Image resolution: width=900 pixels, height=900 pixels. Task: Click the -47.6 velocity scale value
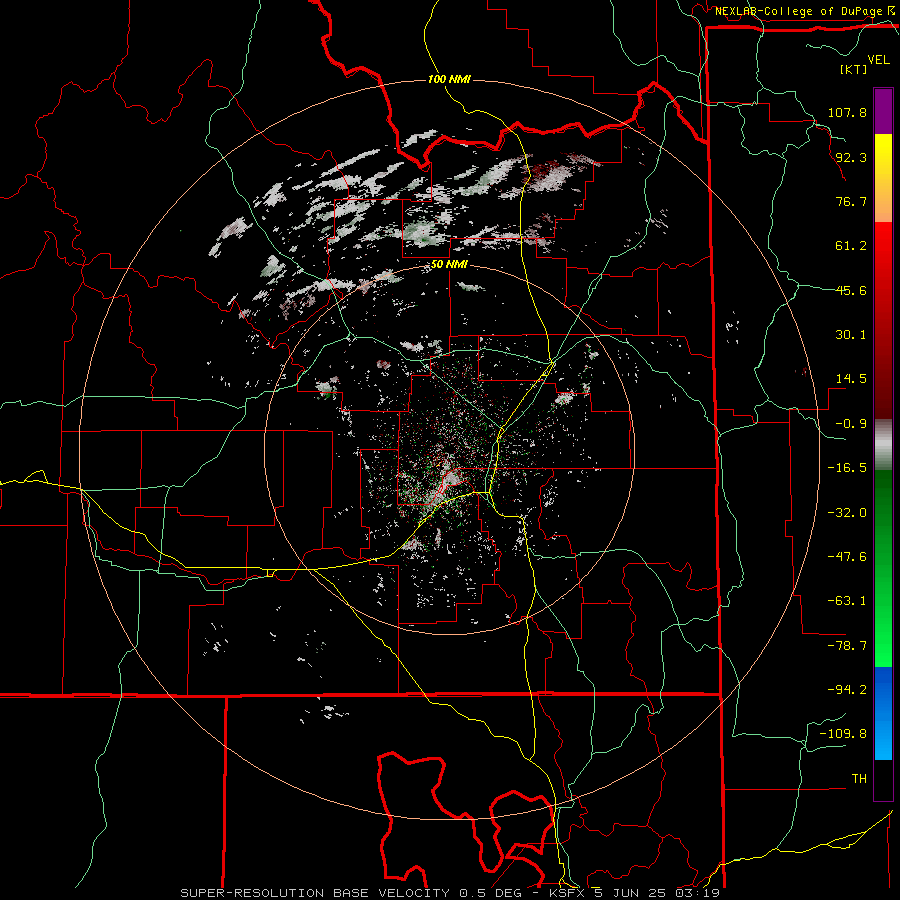847,557
